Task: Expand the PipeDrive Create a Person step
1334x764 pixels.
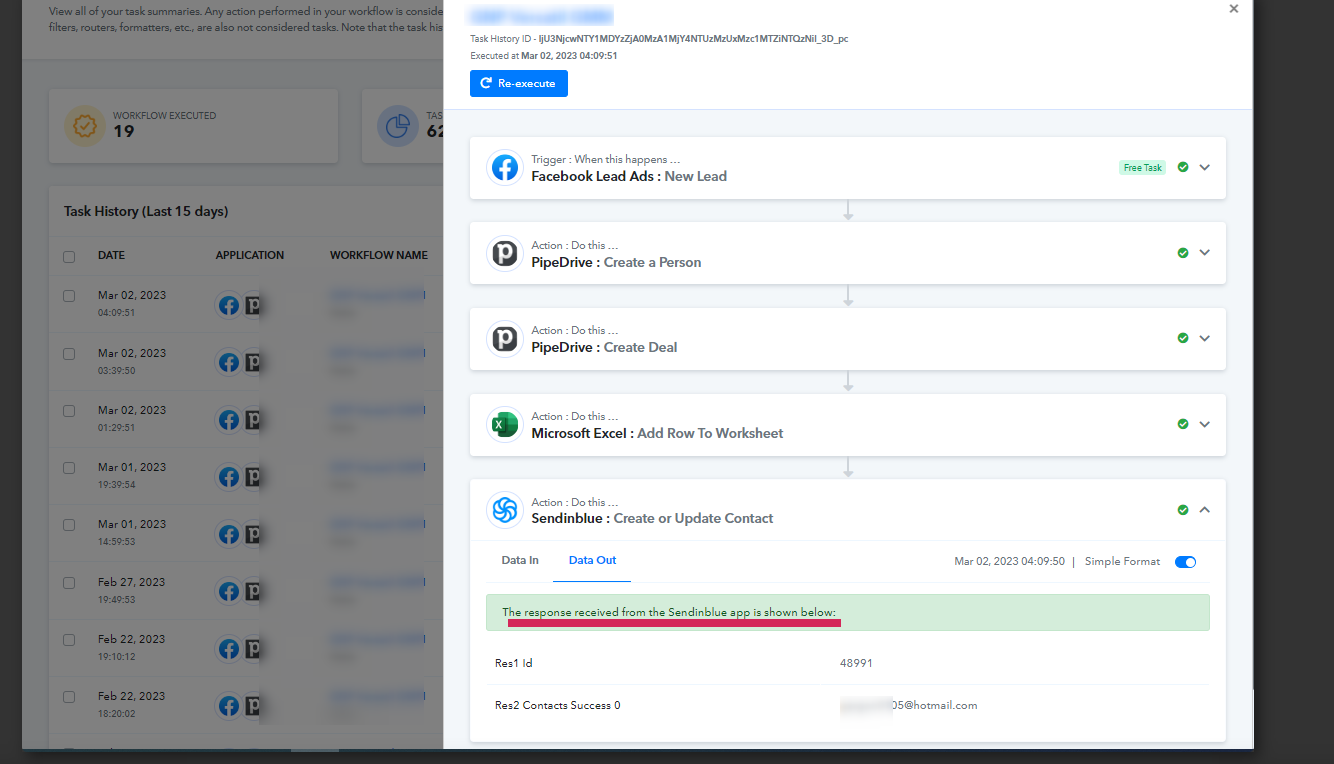Action: click(x=1205, y=253)
